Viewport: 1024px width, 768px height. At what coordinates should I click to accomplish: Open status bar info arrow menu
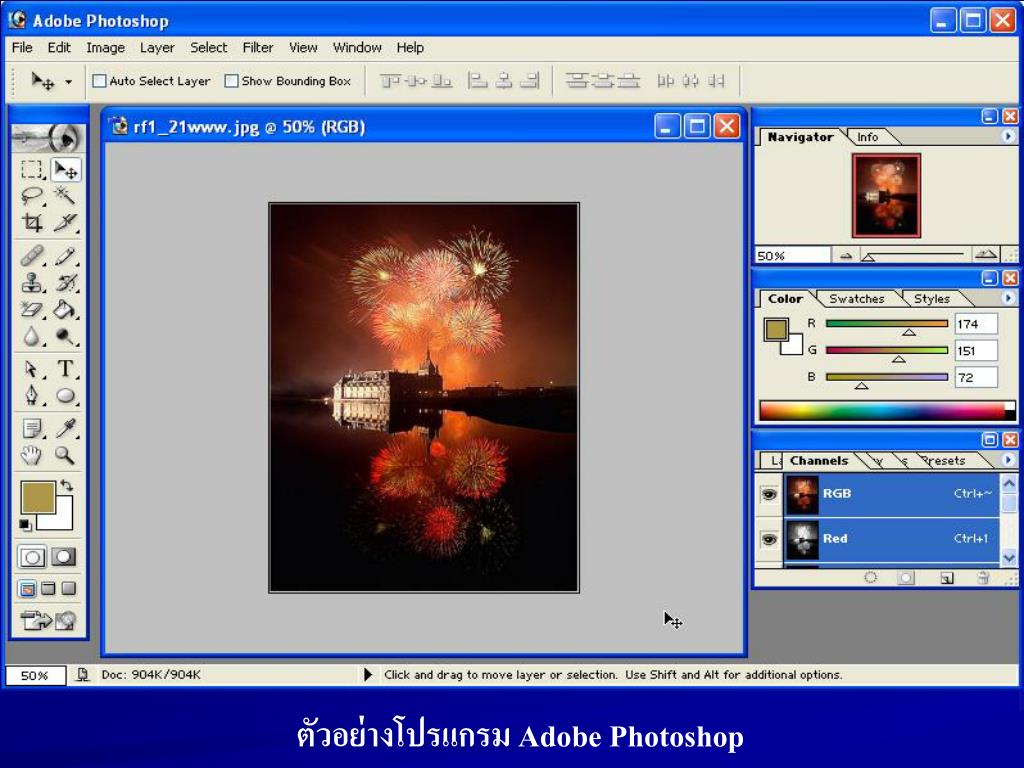click(x=368, y=675)
